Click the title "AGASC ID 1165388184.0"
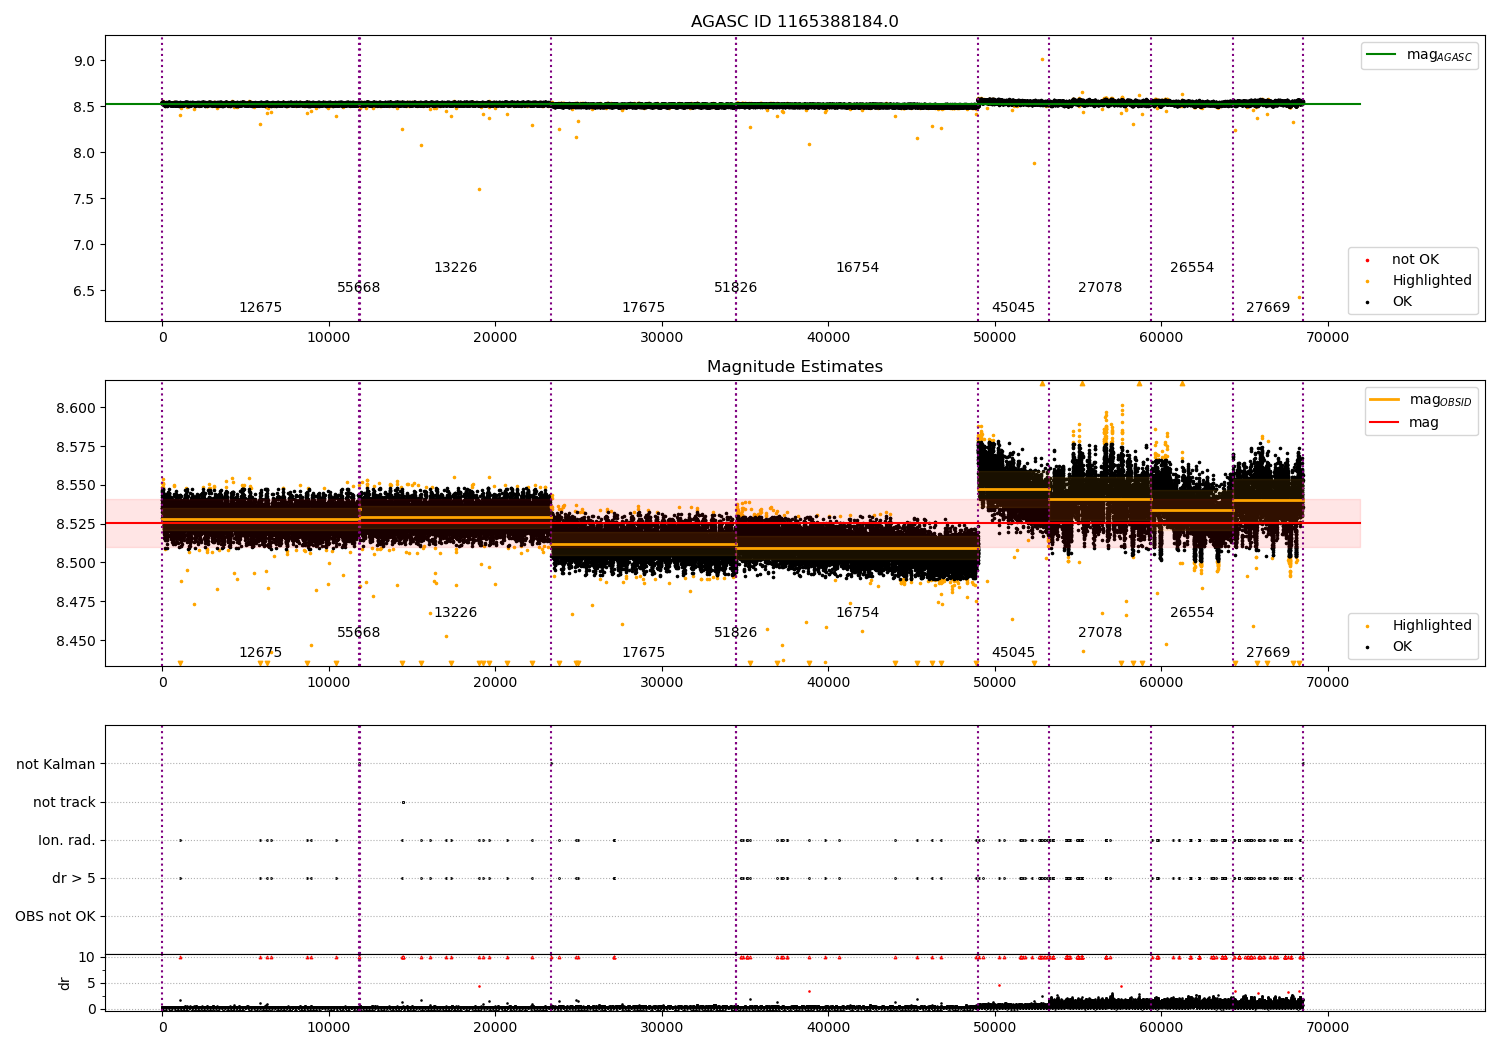The image size is (1500, 1050). 794,22
